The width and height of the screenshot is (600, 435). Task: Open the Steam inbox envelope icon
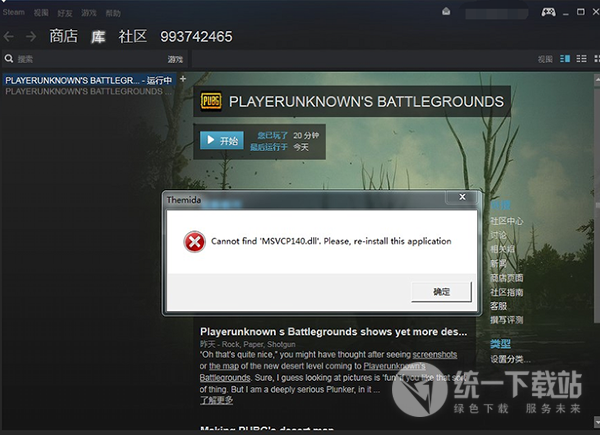[x=445, y=12]
